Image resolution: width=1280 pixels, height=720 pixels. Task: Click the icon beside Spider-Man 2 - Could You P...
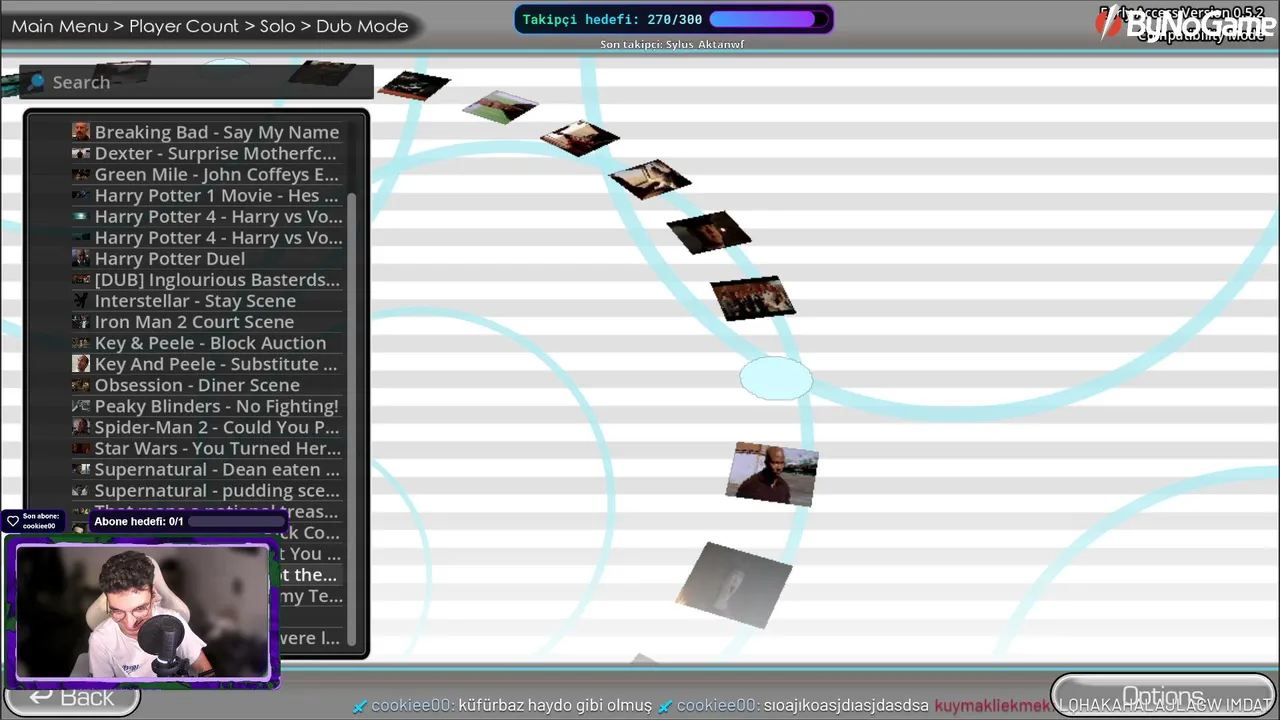click(x=81, y=427)
